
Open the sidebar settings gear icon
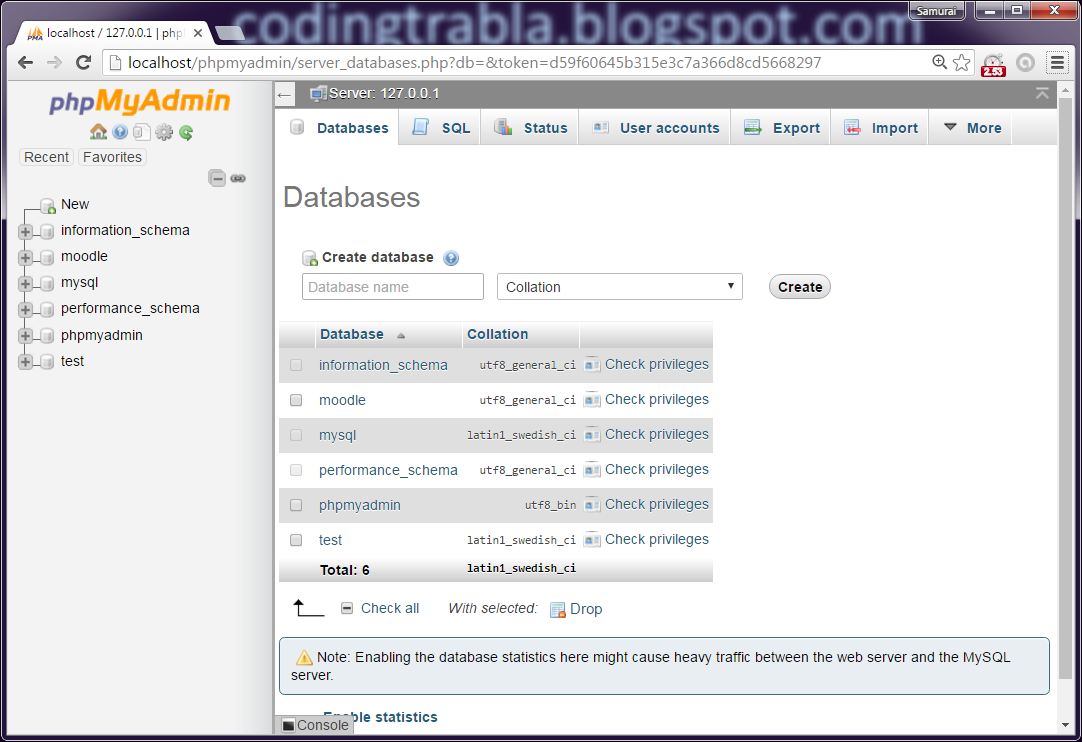click(164, 132)
